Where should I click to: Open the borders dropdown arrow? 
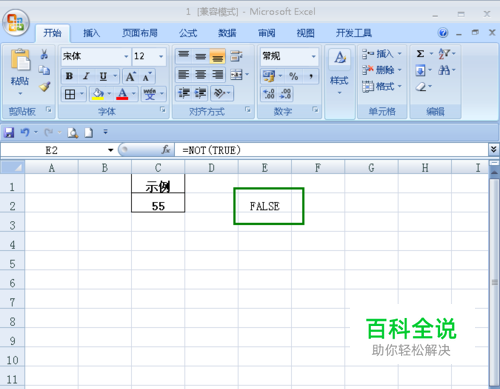(x=82, y=94)
